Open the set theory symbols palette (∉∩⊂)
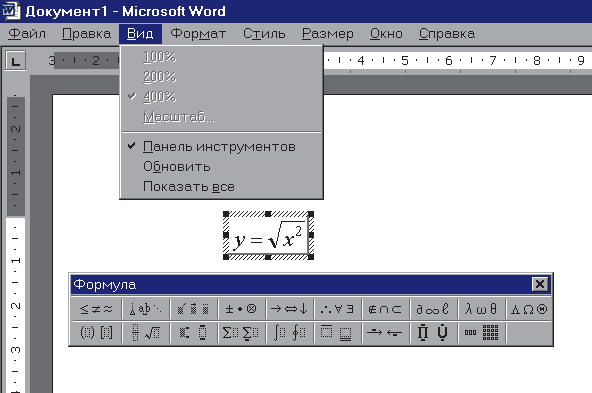The height and width of the screenshot is (393, 592). coord(385,309)
